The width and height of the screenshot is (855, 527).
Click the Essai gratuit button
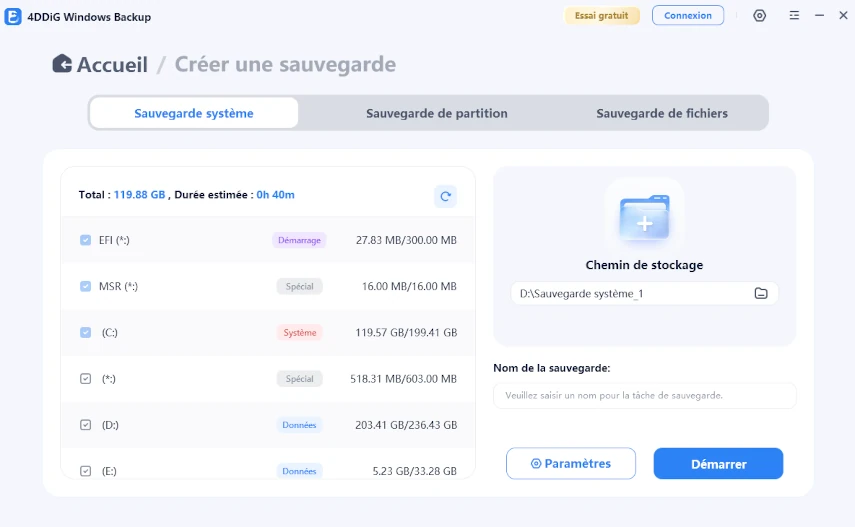tap(601, 16)
